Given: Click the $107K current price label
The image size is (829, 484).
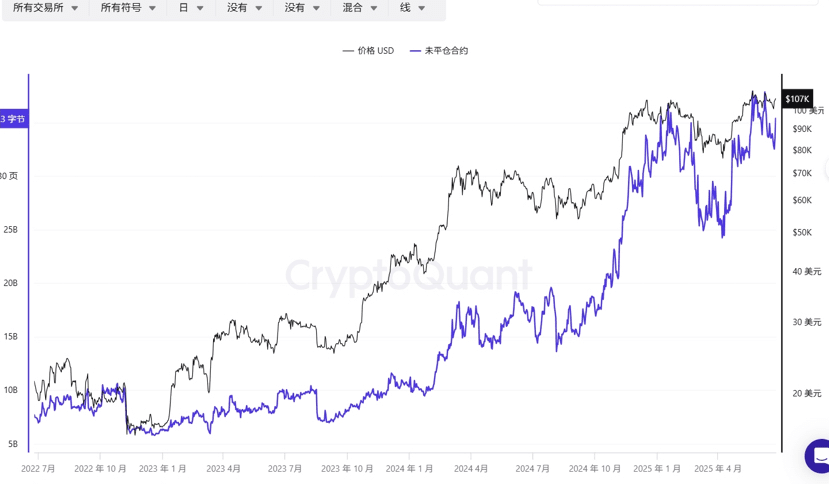Looking at the screenshot, I should coord(797,99).
